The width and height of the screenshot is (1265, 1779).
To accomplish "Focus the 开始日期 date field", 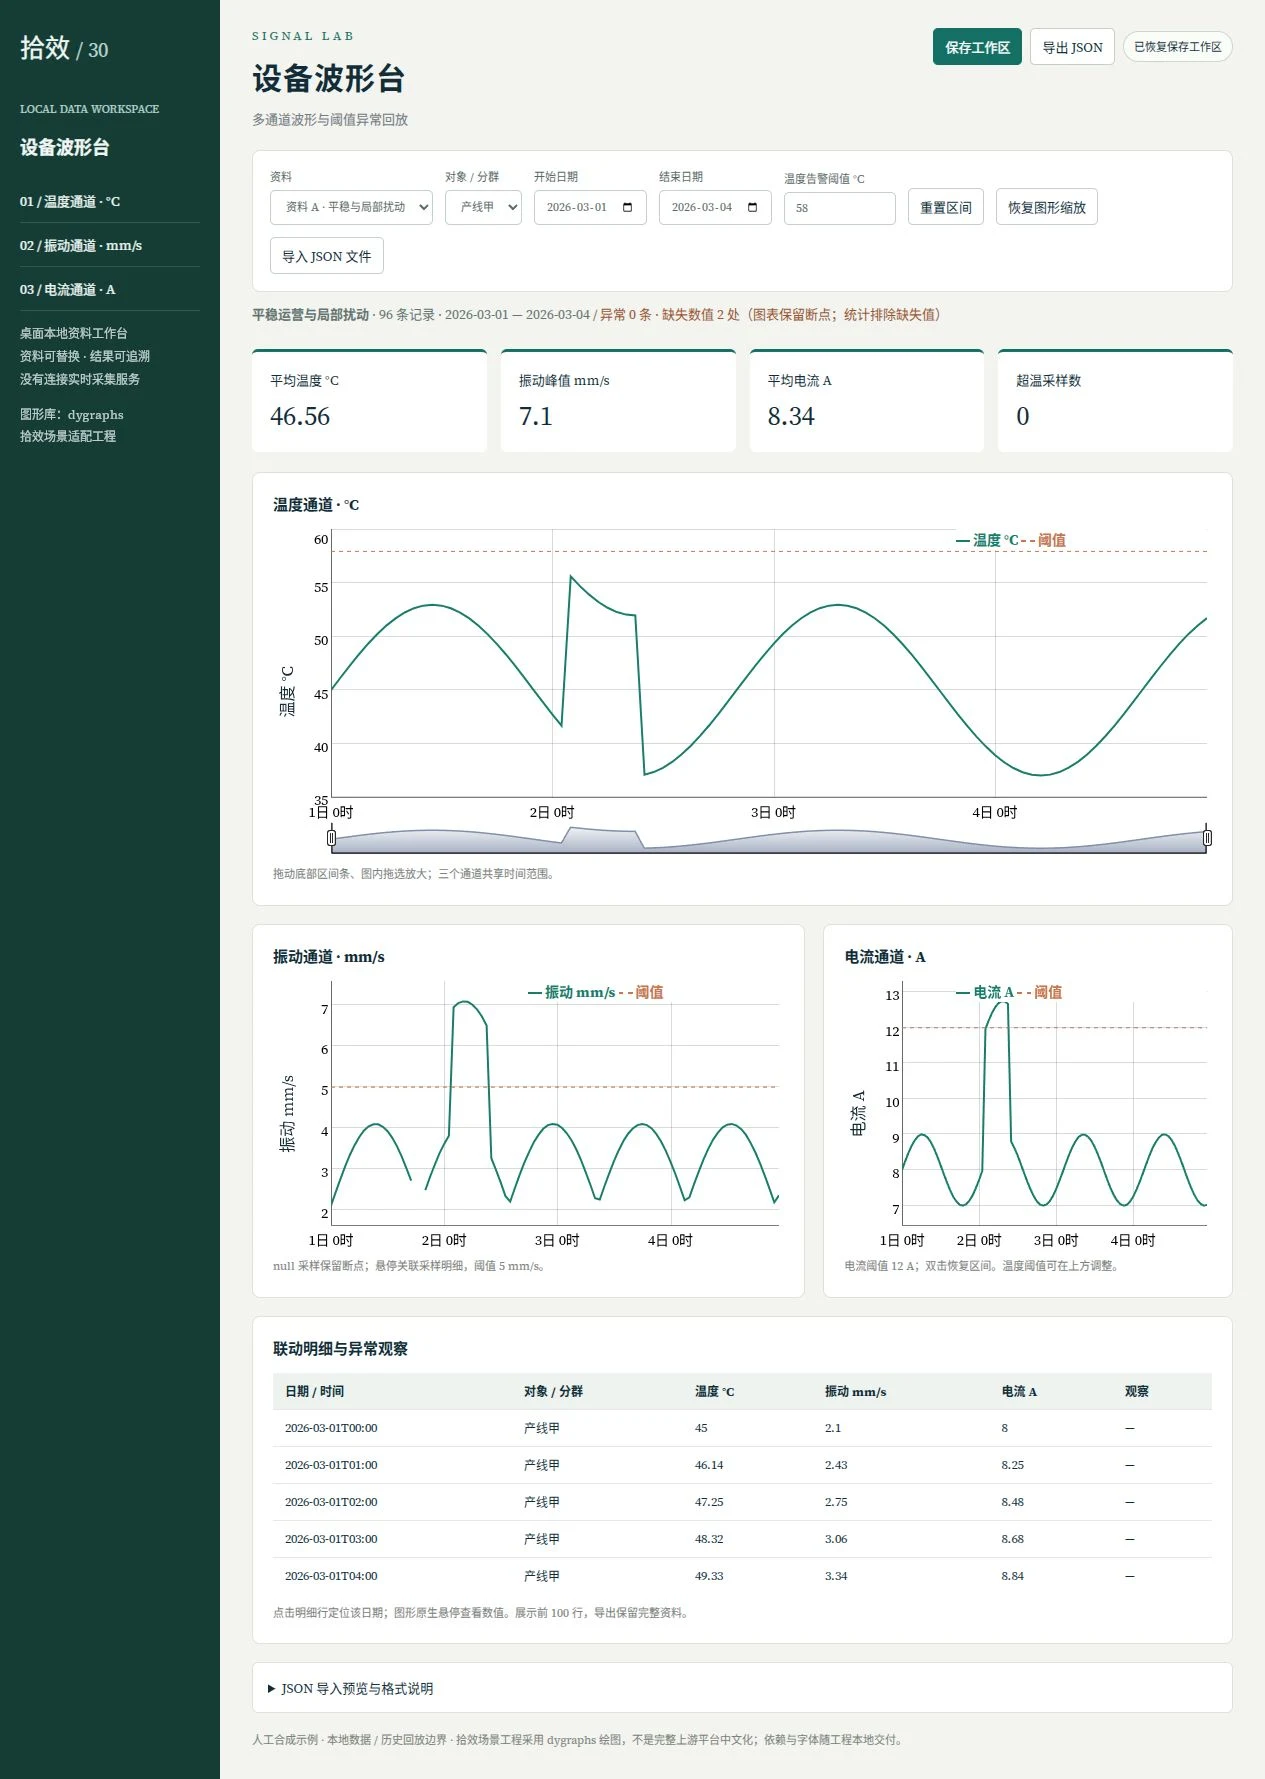I will pos(590,207).
